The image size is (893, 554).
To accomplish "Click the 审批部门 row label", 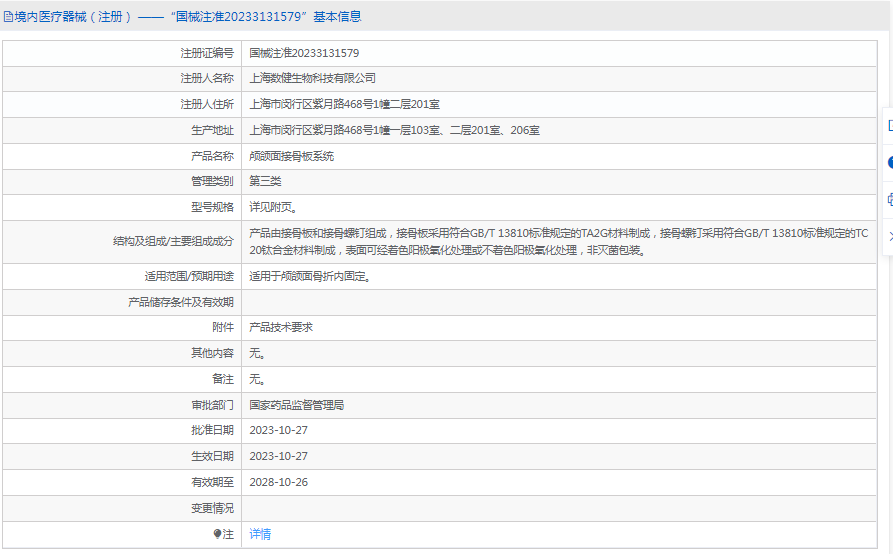I will pyautogui.click(x=212, y=405).
